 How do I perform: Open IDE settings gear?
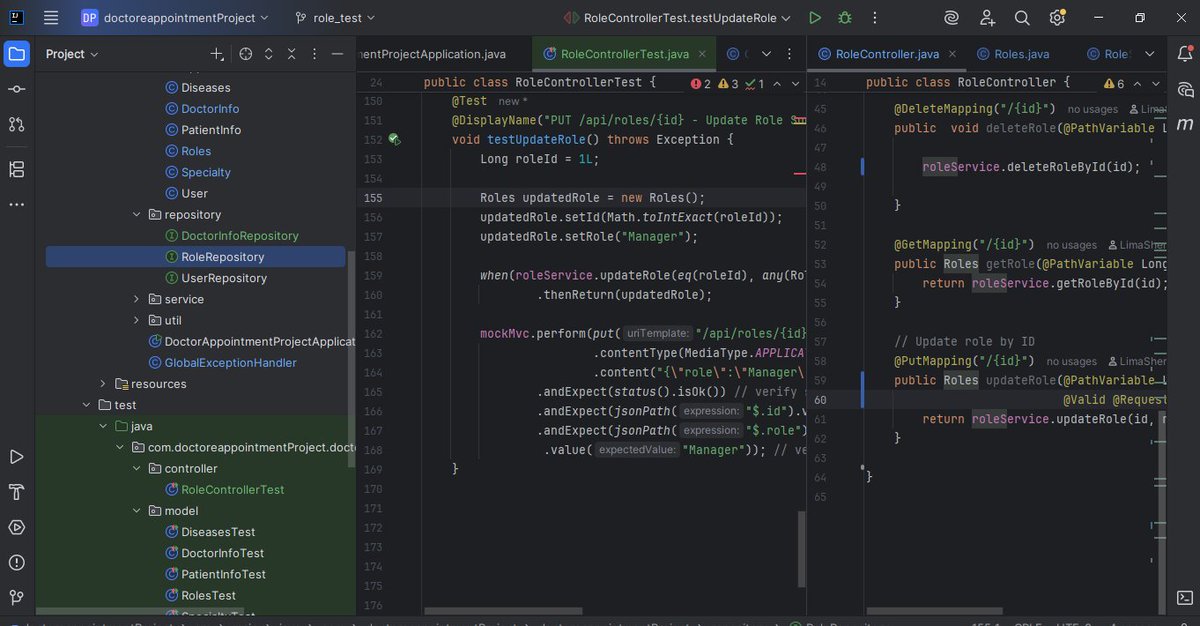1057,18
